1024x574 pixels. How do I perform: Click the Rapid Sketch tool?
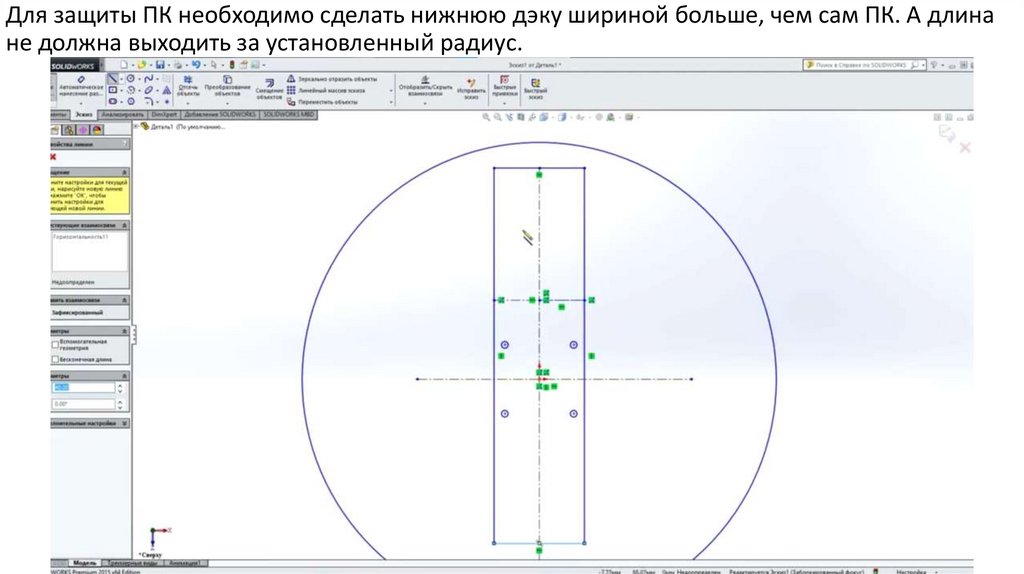click(x=536, y=90)
